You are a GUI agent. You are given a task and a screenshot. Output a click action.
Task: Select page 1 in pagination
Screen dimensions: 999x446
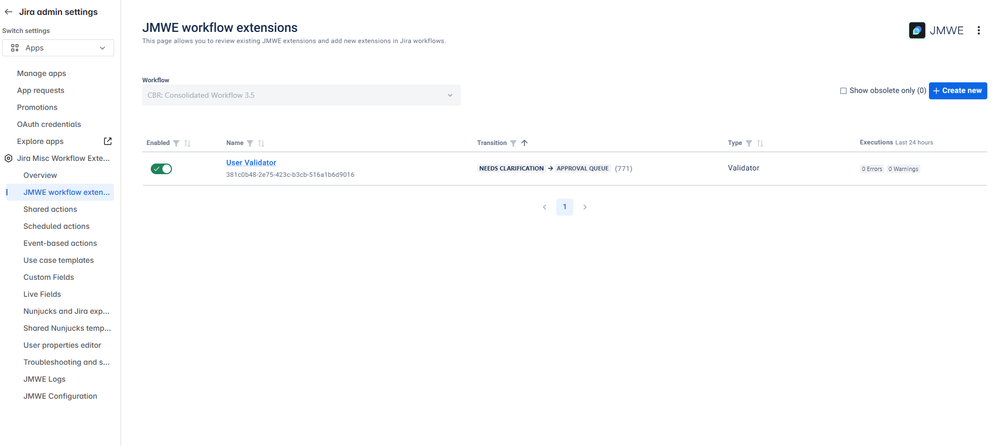tap(564, 207)
